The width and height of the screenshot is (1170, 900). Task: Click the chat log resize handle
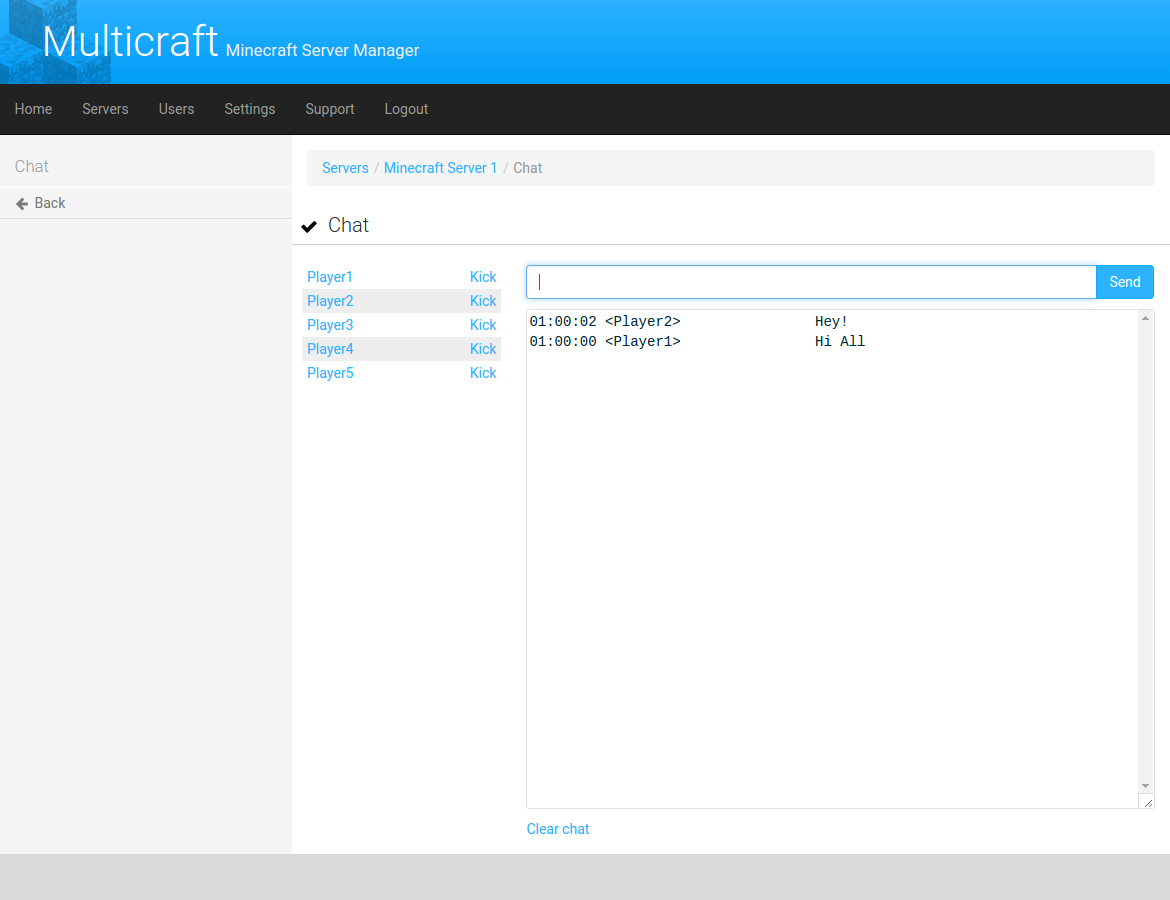click(1148, 802)
